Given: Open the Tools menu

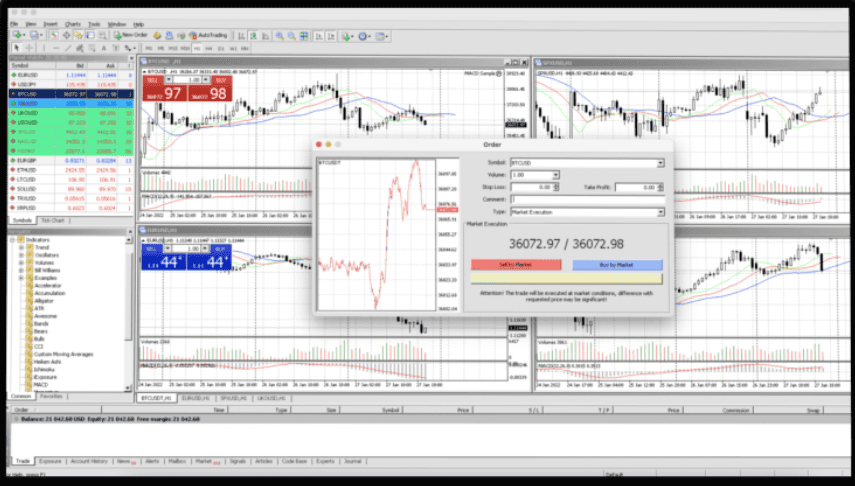Looking at the screenshot, I should click(x=94, y=24).
